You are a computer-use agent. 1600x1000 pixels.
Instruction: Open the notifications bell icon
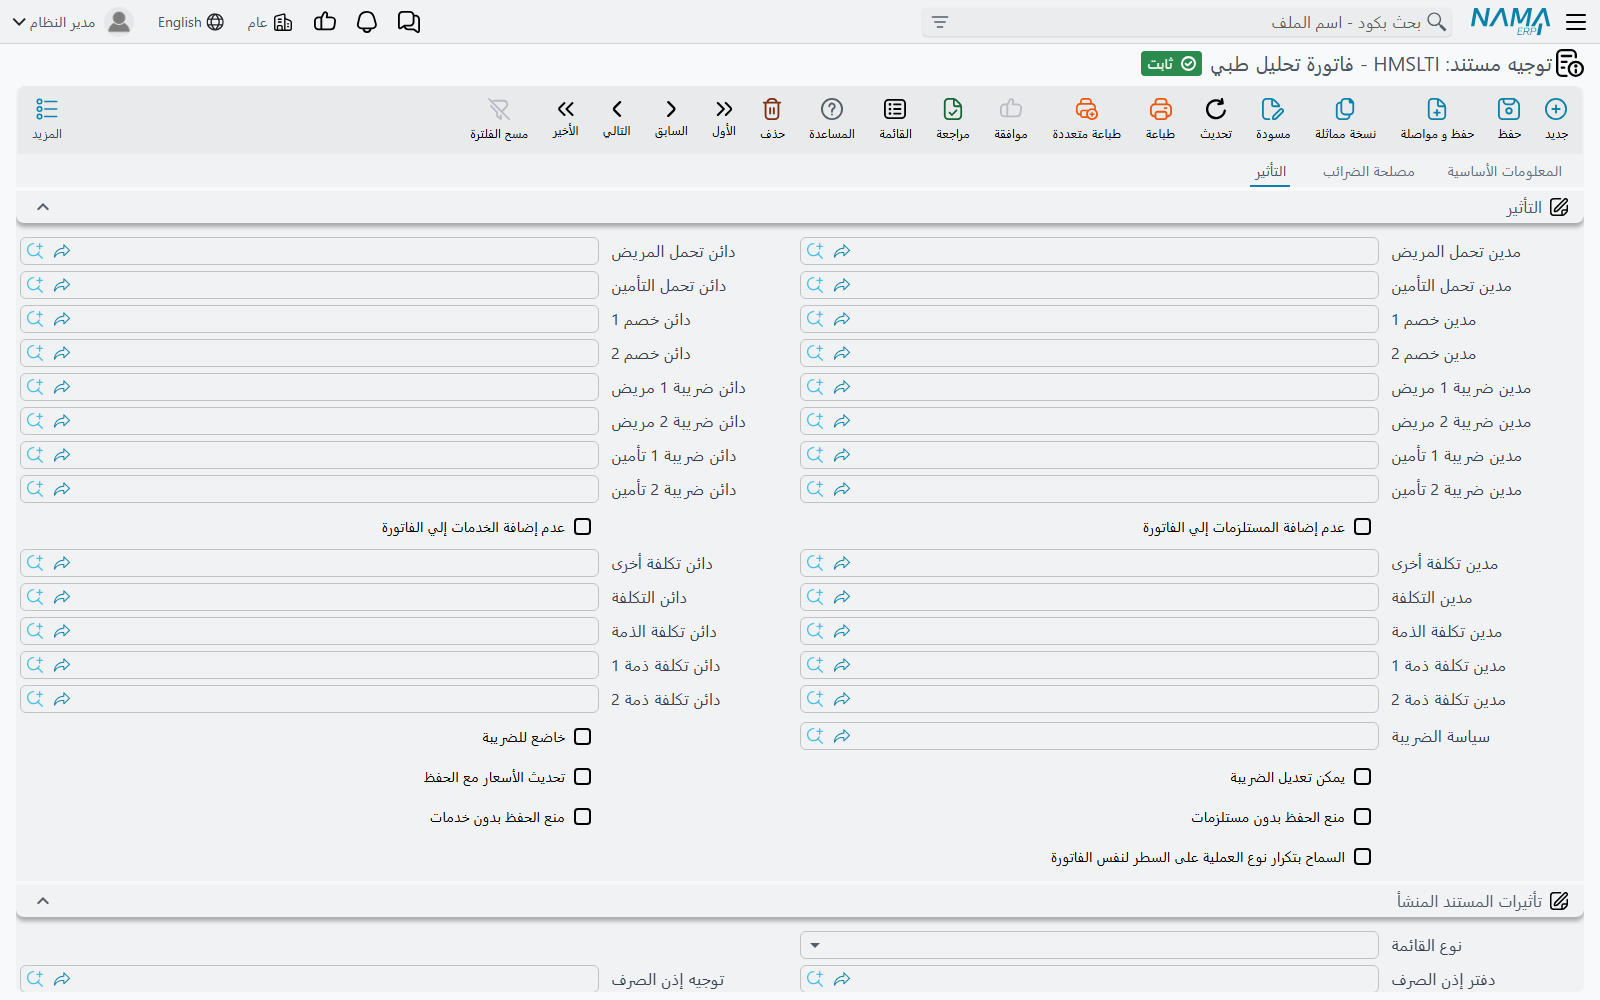(x=367, y=22)
